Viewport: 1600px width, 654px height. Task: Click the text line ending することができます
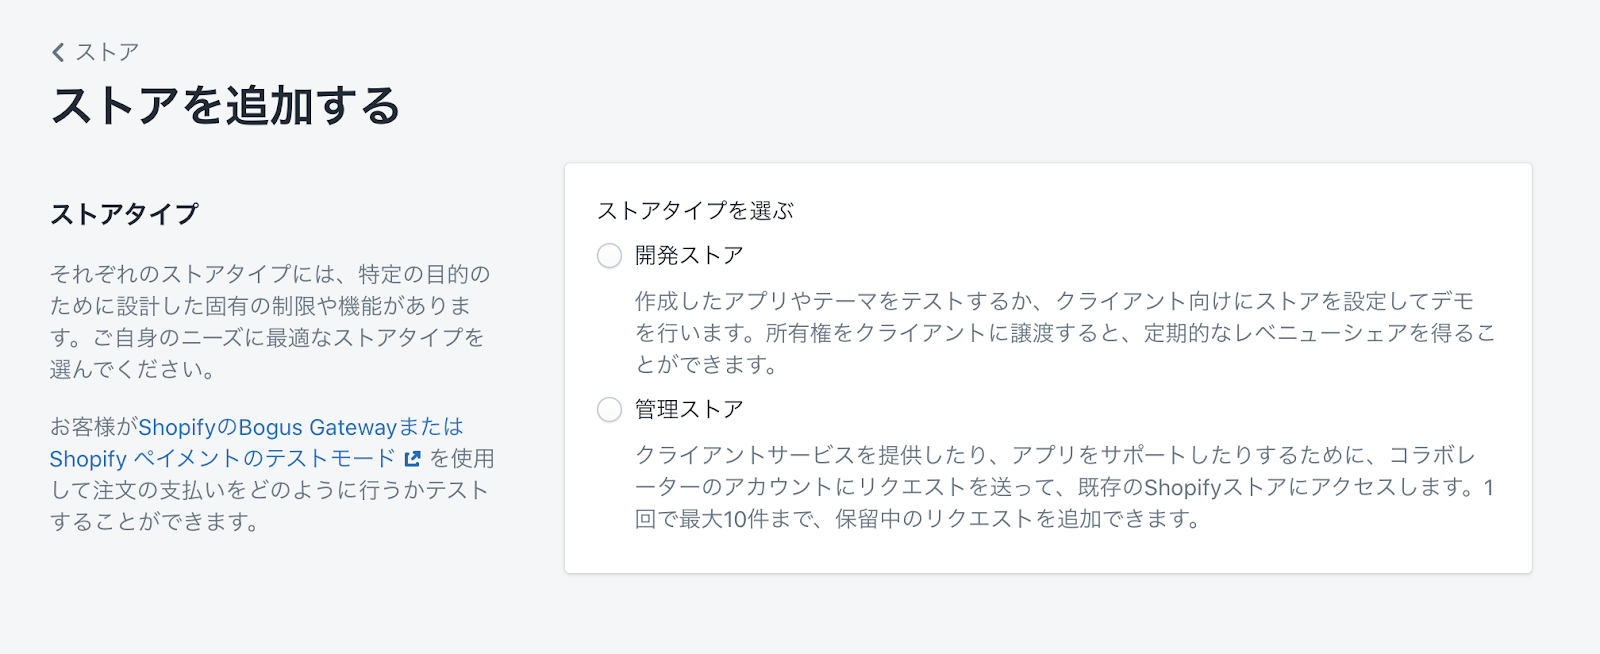[x=155, y=522]
